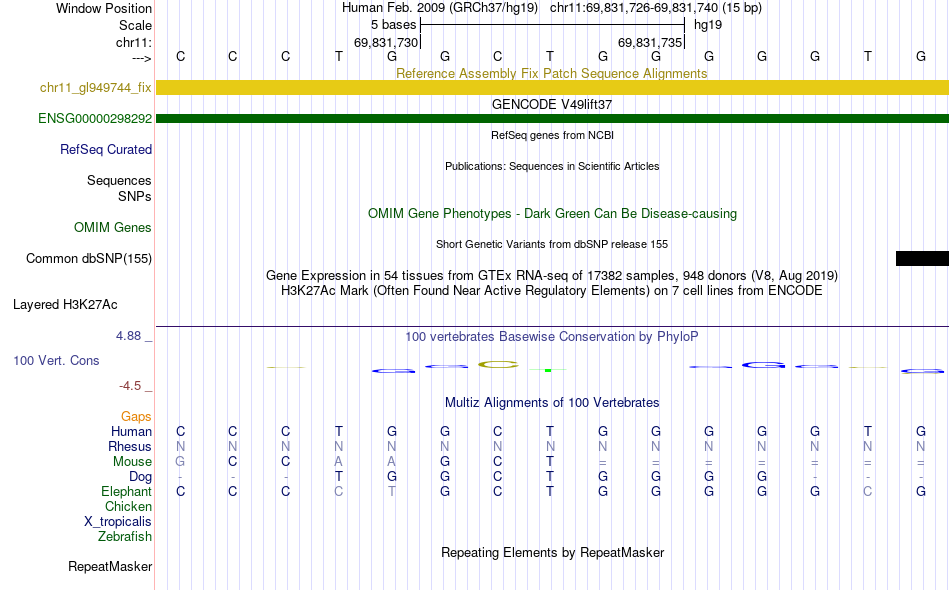Click the Human Feb. 2009 (GRCh37/hg19) text
This screenshot has height=590, width=950.
[x=440, y=8]
